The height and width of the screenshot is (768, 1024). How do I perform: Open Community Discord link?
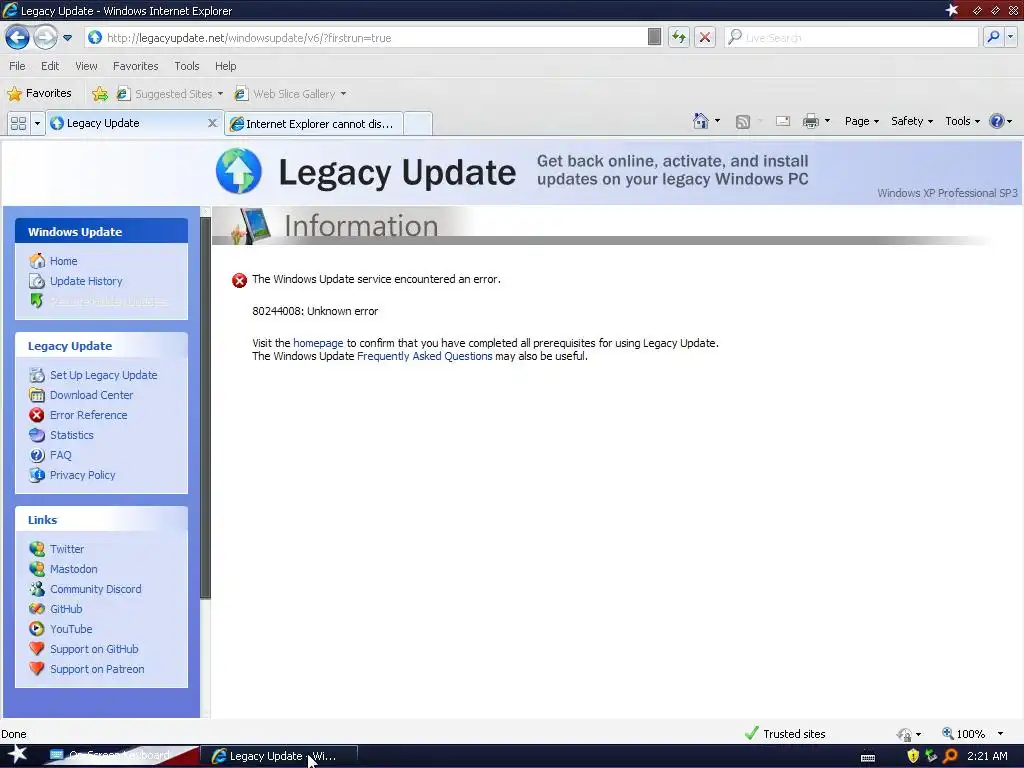click(95, 589)
